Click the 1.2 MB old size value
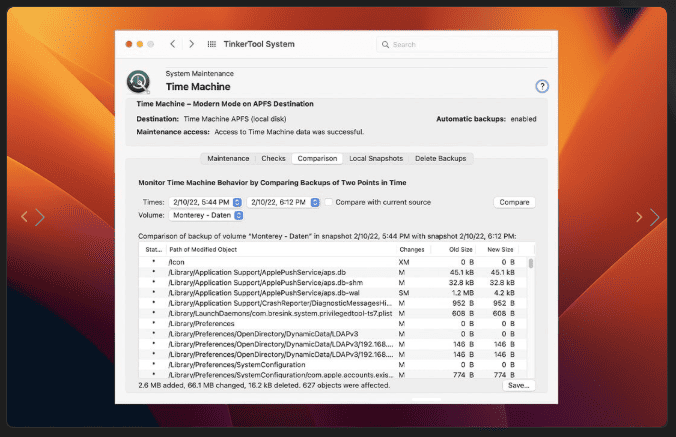The image size is (676, 437). pos(463,293)
